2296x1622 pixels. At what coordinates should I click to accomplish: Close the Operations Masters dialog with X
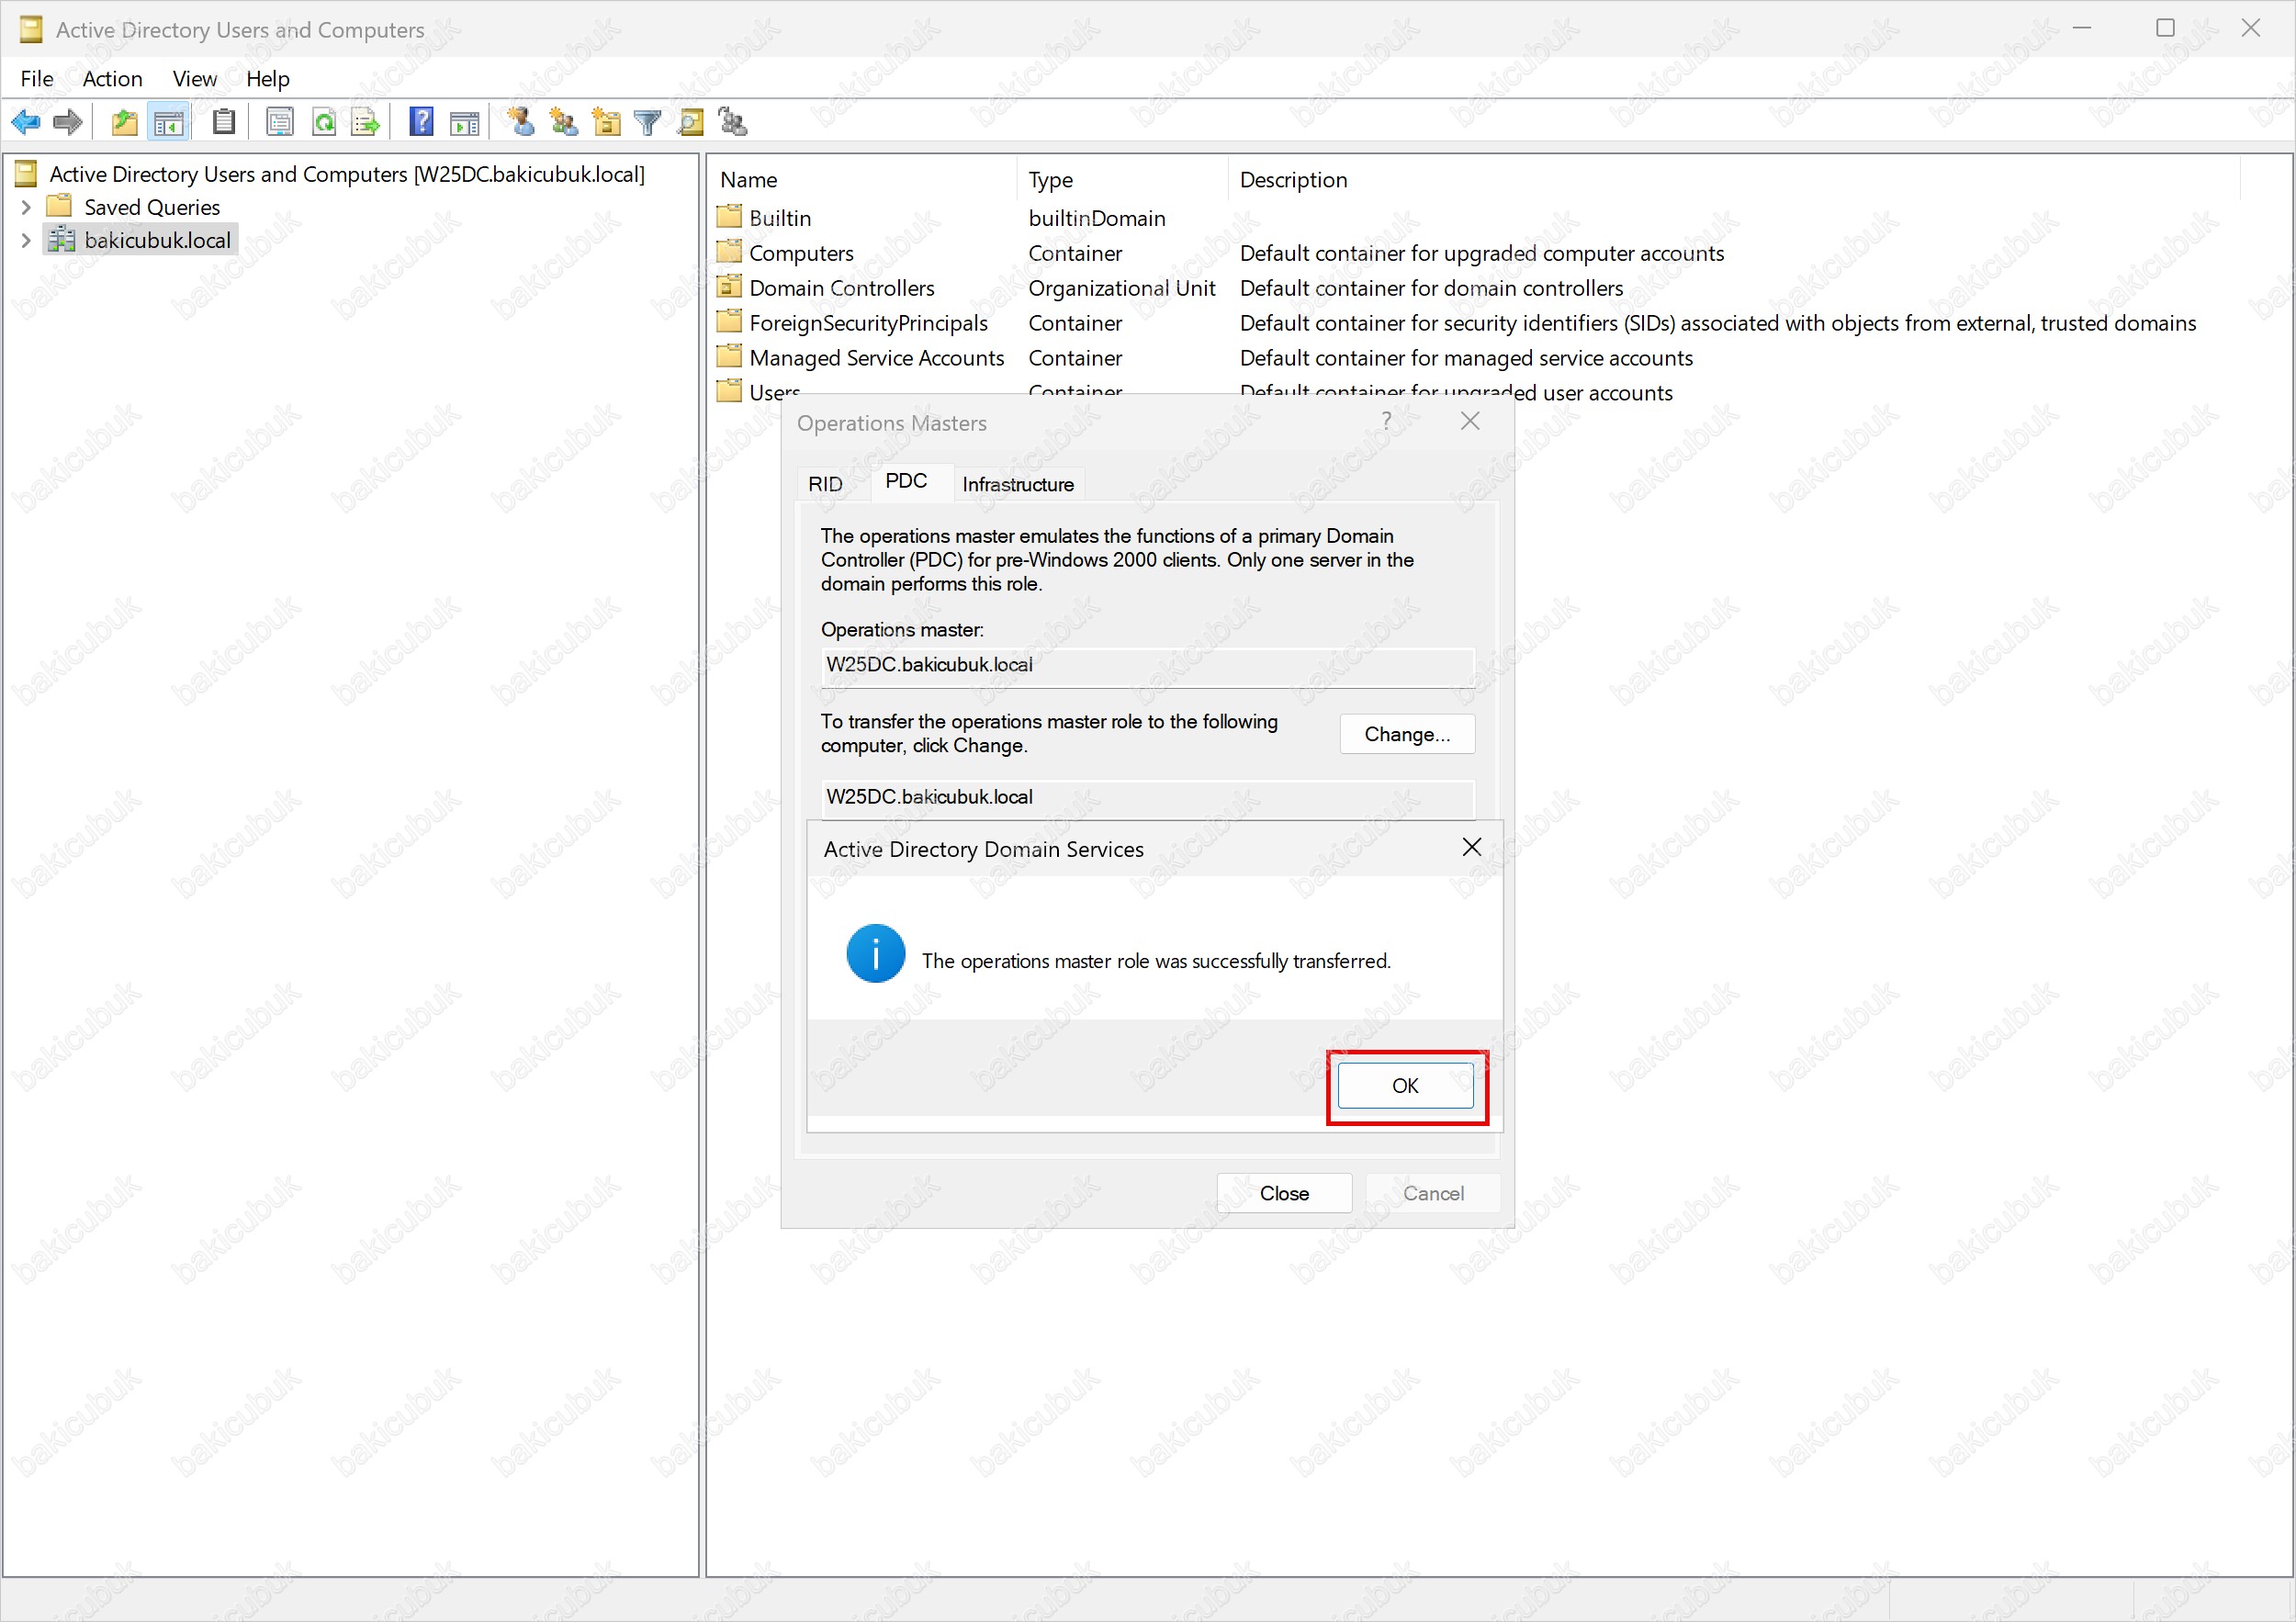1470,421
